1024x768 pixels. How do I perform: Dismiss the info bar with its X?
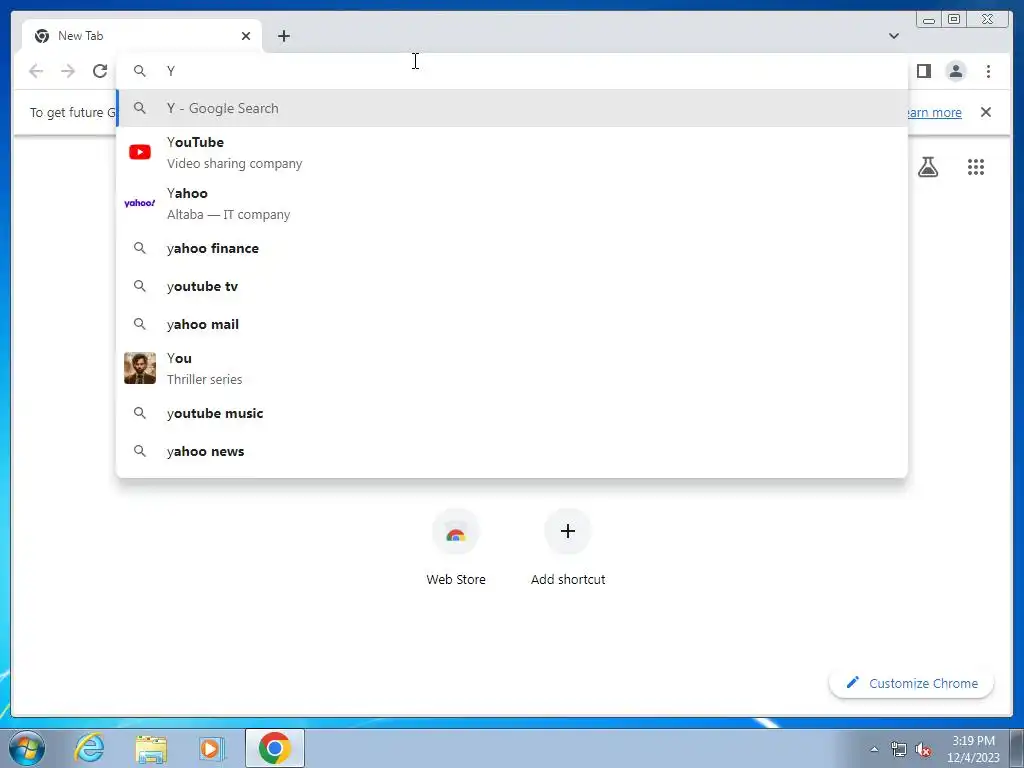point(985,112)
